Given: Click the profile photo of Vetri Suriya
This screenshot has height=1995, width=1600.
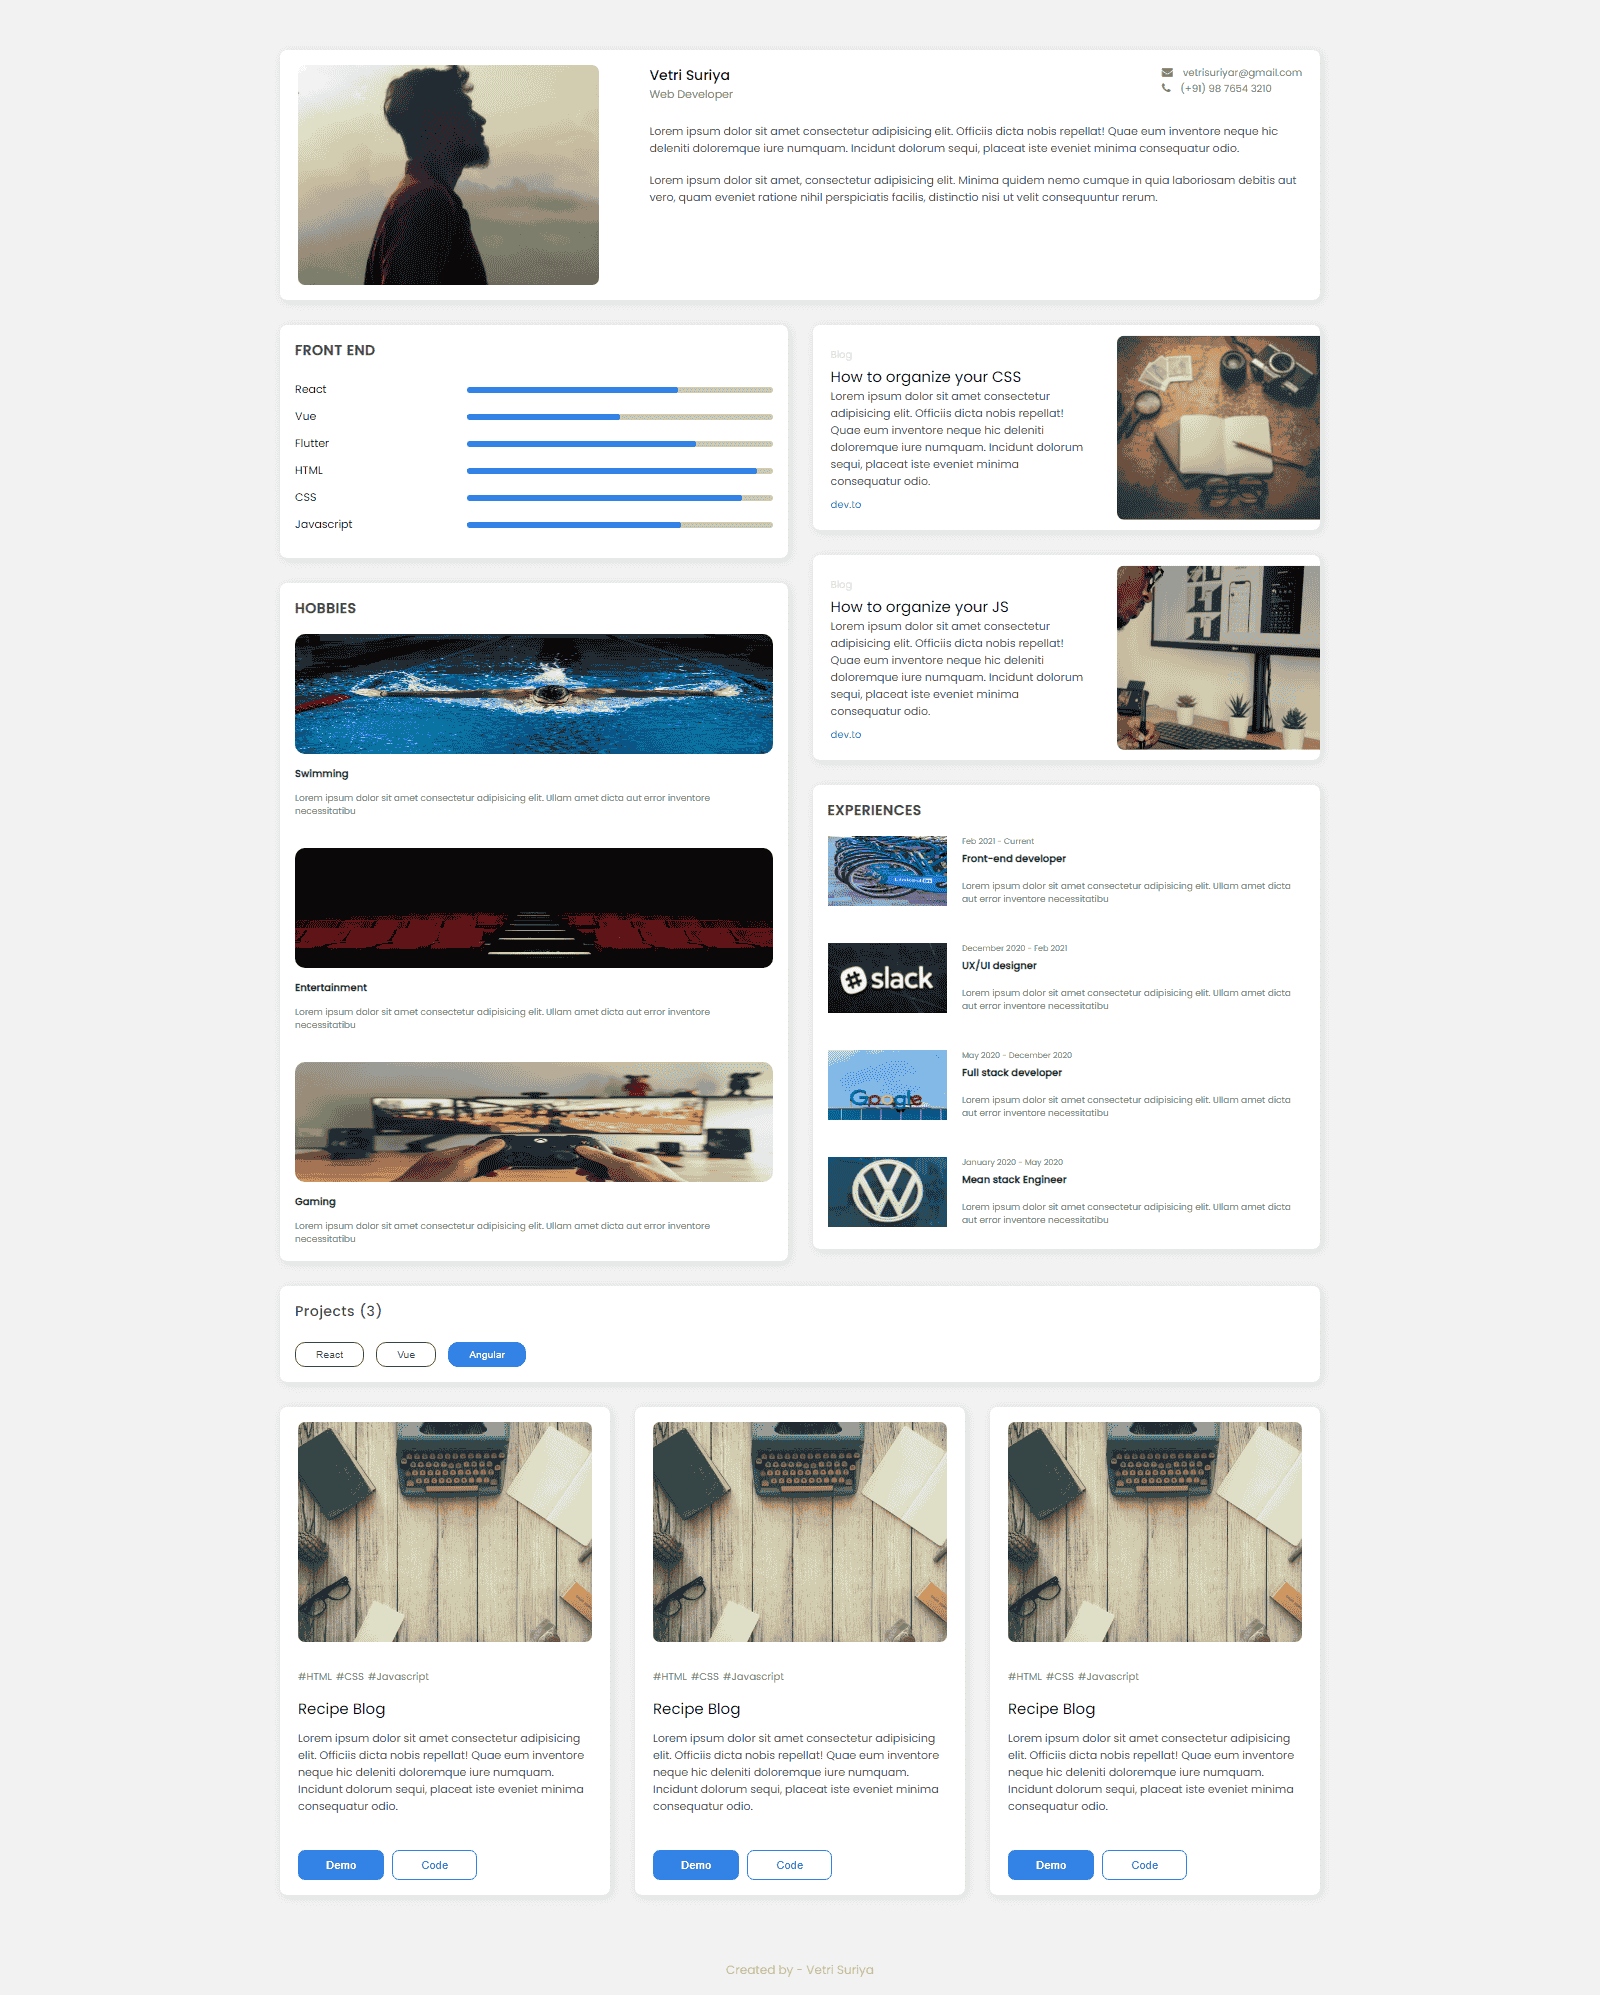Looking at the screenshot, I should [x=448, y=175].
